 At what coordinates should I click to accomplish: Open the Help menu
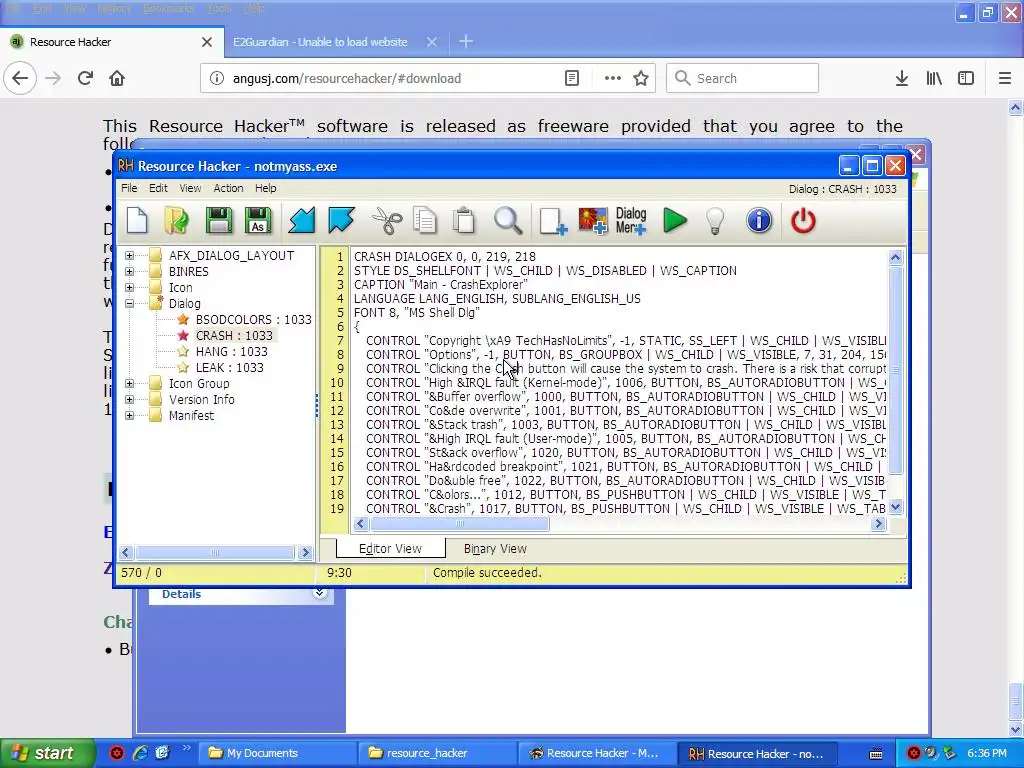[x=265, y=188]
